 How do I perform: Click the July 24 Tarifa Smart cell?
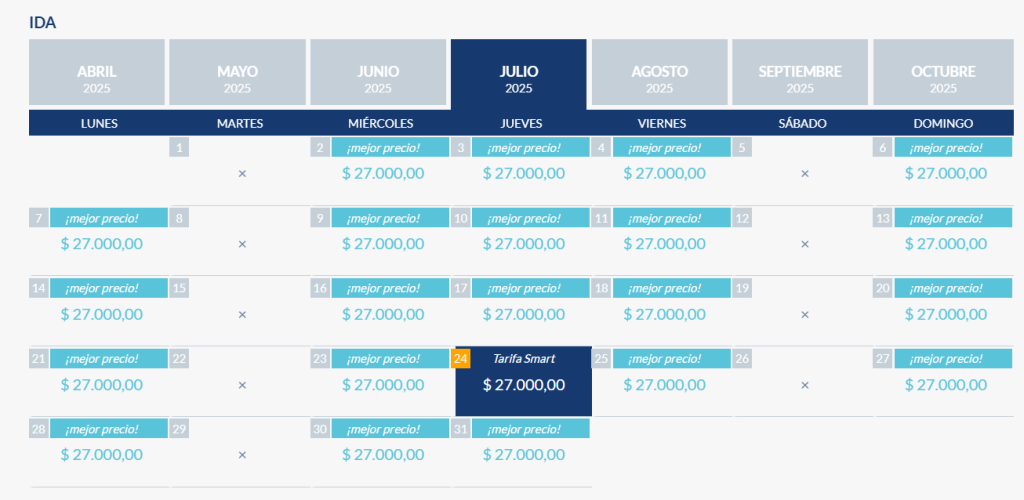(524, 384)
